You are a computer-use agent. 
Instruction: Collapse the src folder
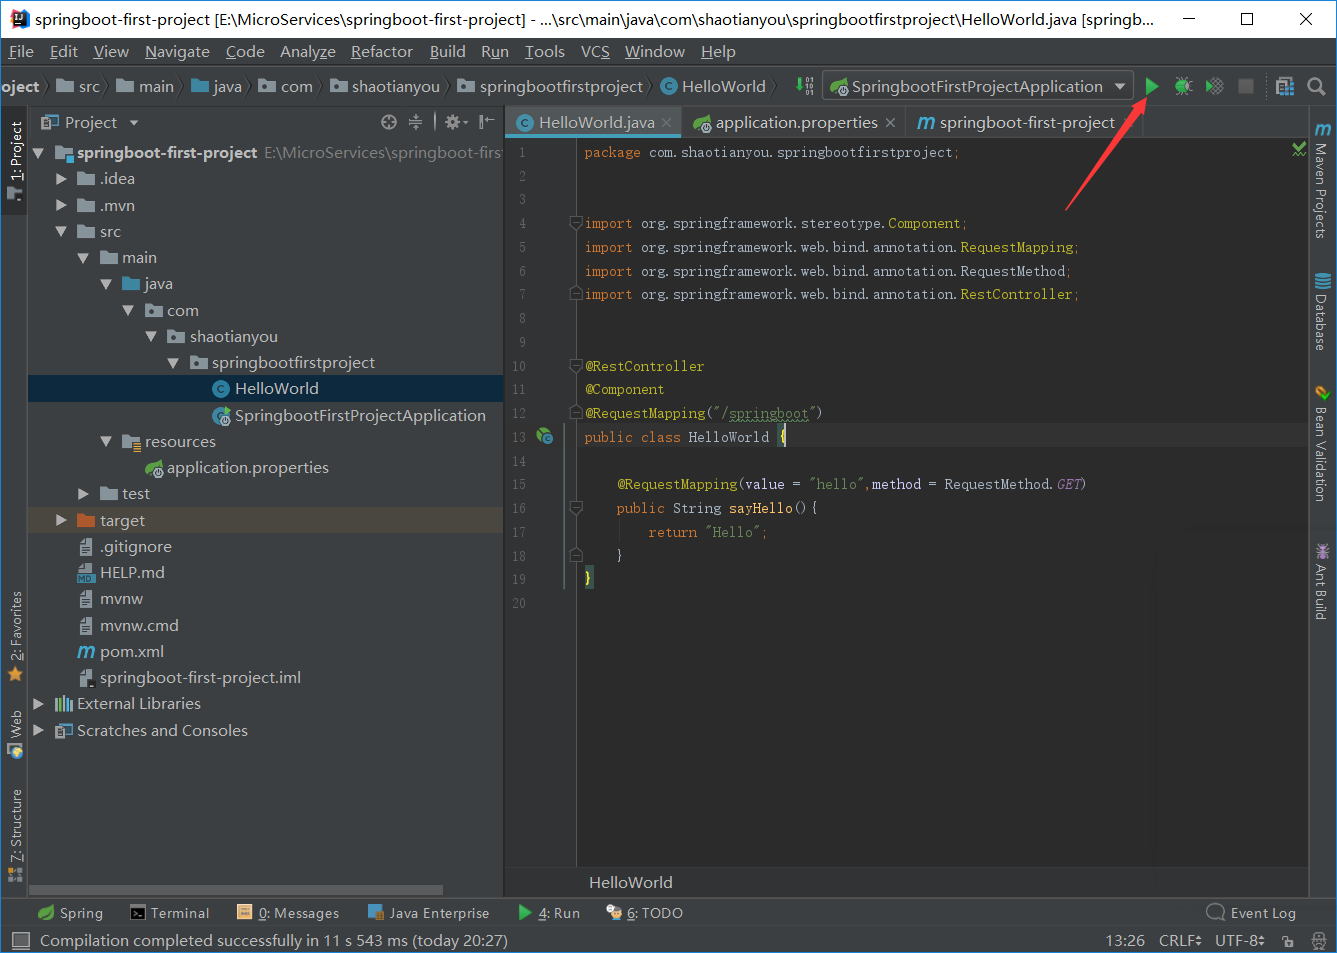point(62,231)
